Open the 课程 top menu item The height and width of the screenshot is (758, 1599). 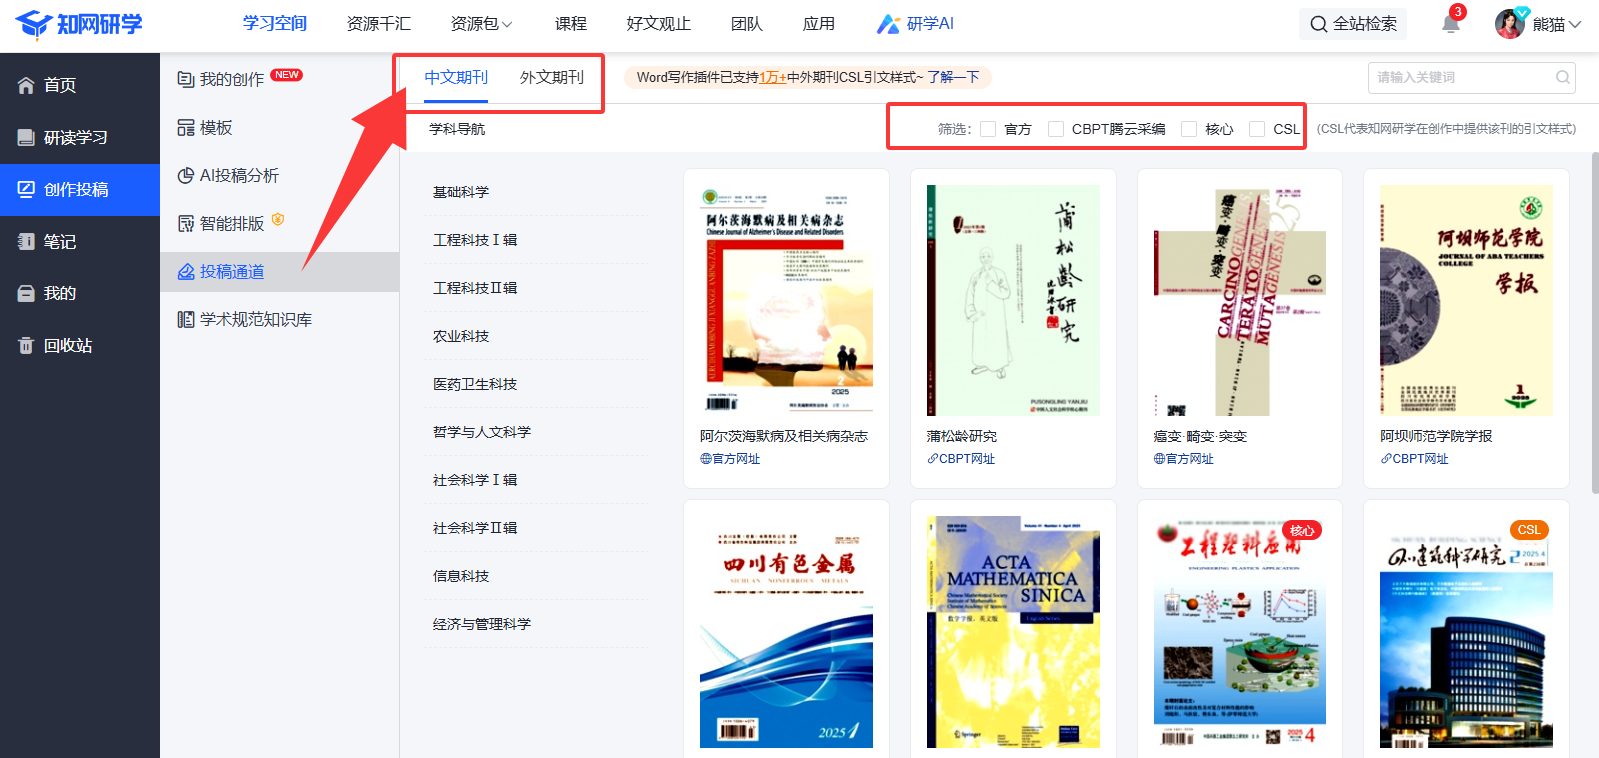[x=571, y=24]
